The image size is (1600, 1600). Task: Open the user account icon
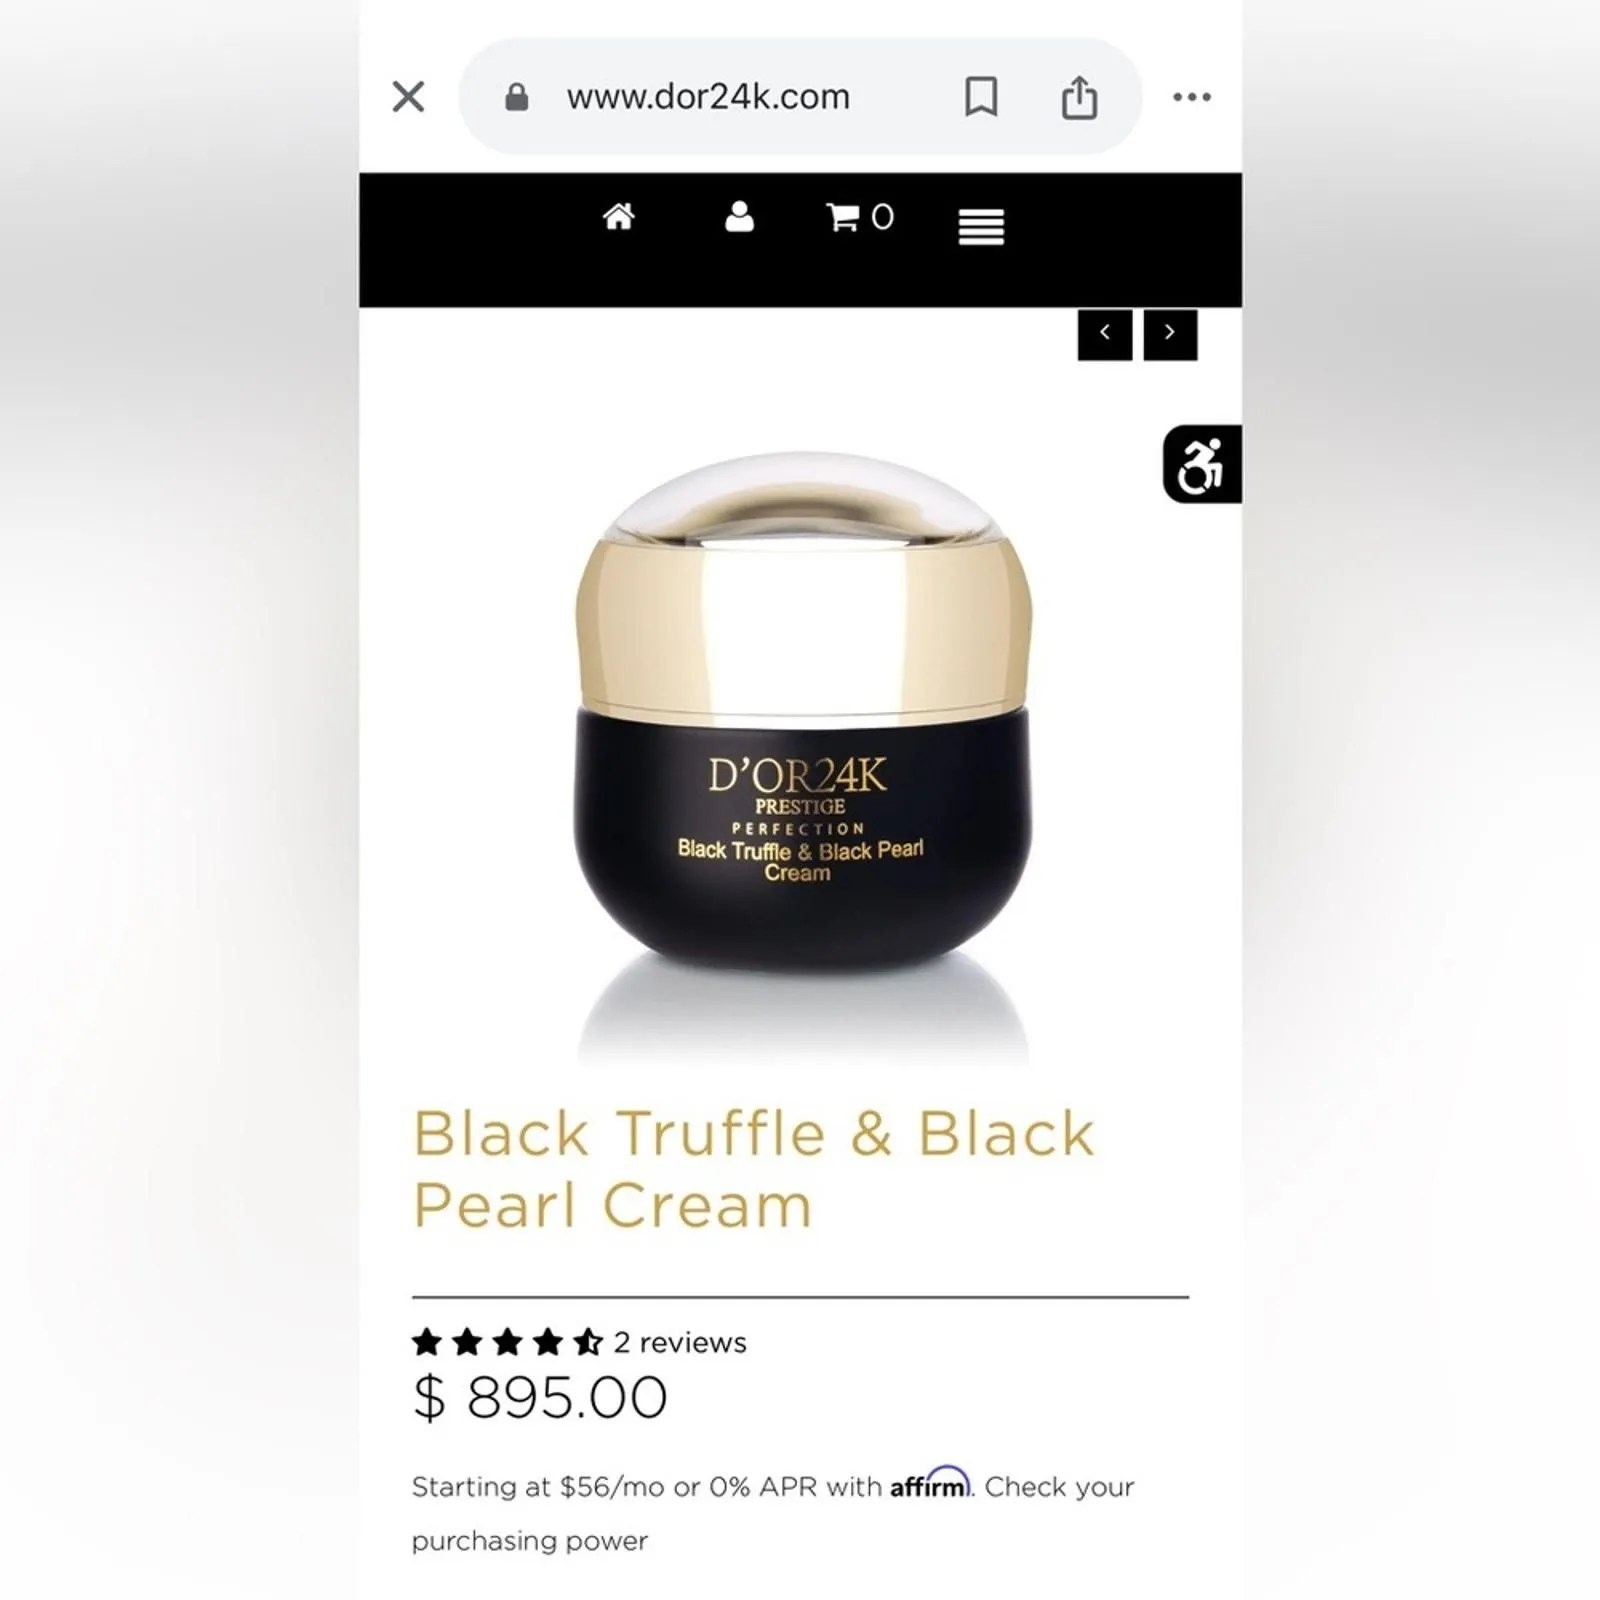point(739,216)
